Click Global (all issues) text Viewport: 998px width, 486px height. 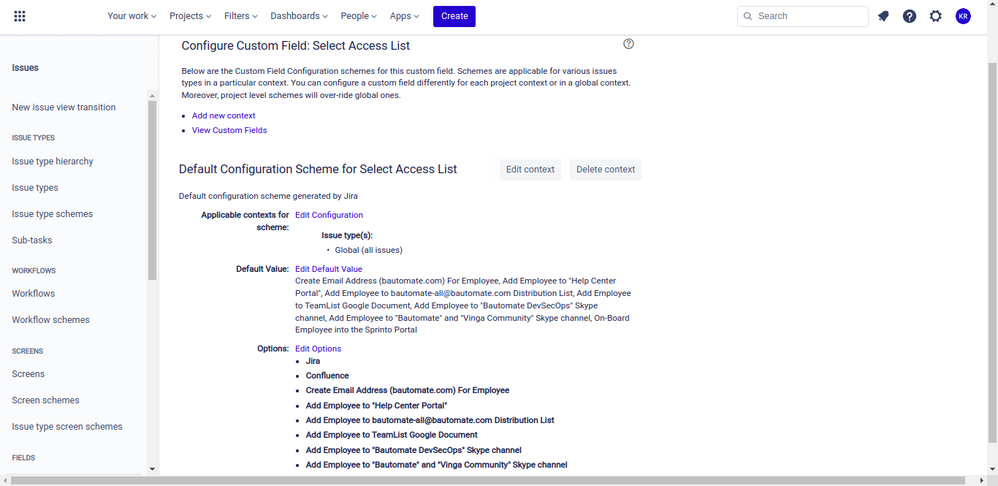click(x=369, y=250)
